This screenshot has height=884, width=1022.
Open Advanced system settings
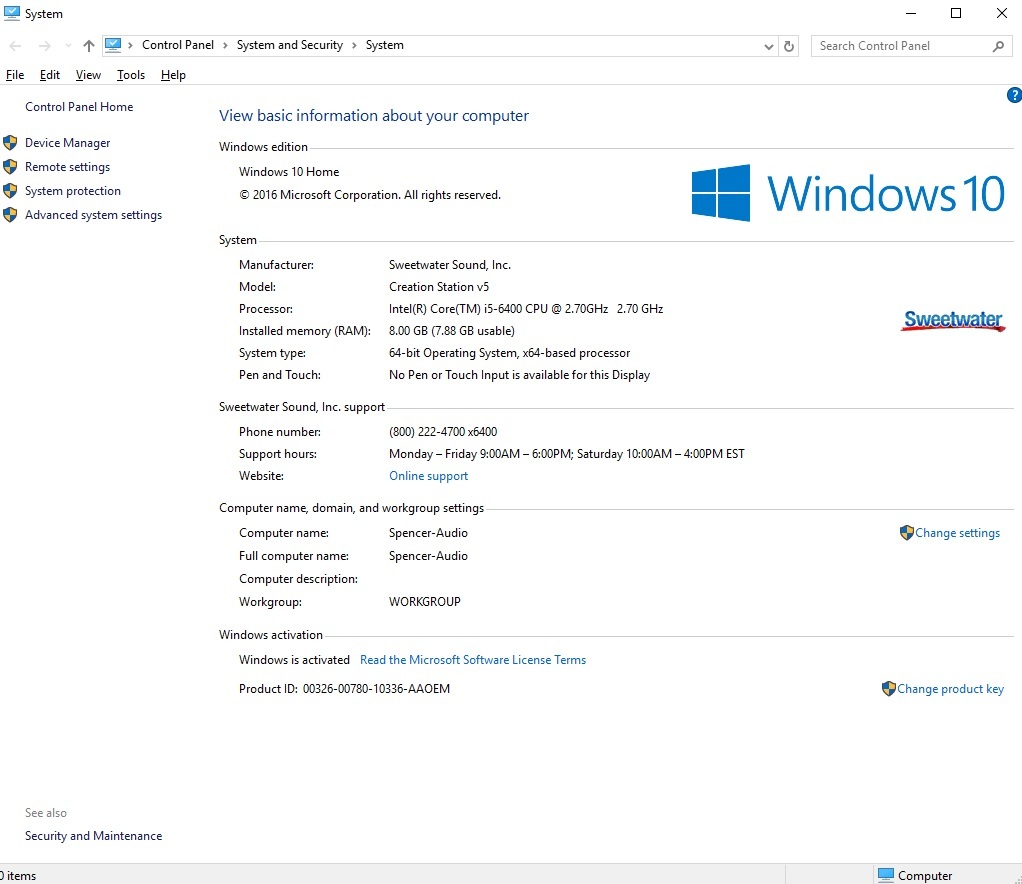pos(93,215)
